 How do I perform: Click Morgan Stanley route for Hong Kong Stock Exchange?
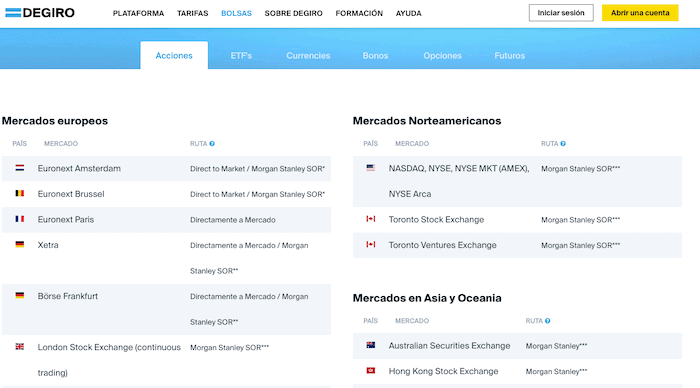pyautogui.click(x=556, y=371)
